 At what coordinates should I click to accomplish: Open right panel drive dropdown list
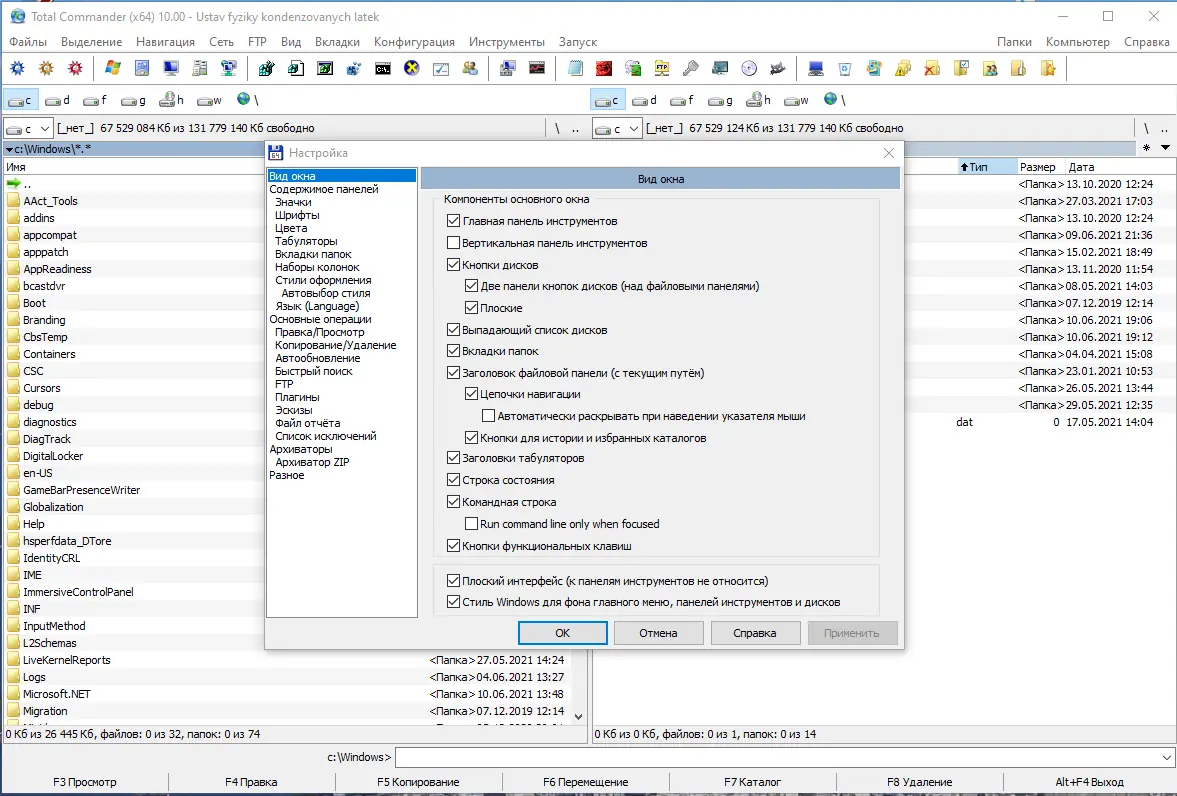[x=634, y=128]
